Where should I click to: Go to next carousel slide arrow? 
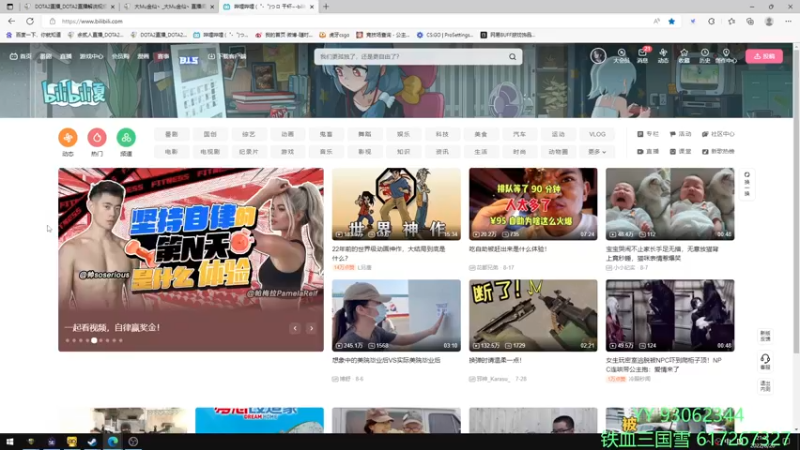click(x=311, y=328)
